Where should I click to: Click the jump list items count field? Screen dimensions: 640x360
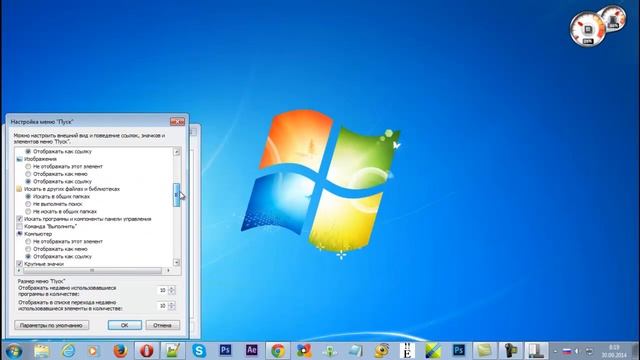[163, 306]
